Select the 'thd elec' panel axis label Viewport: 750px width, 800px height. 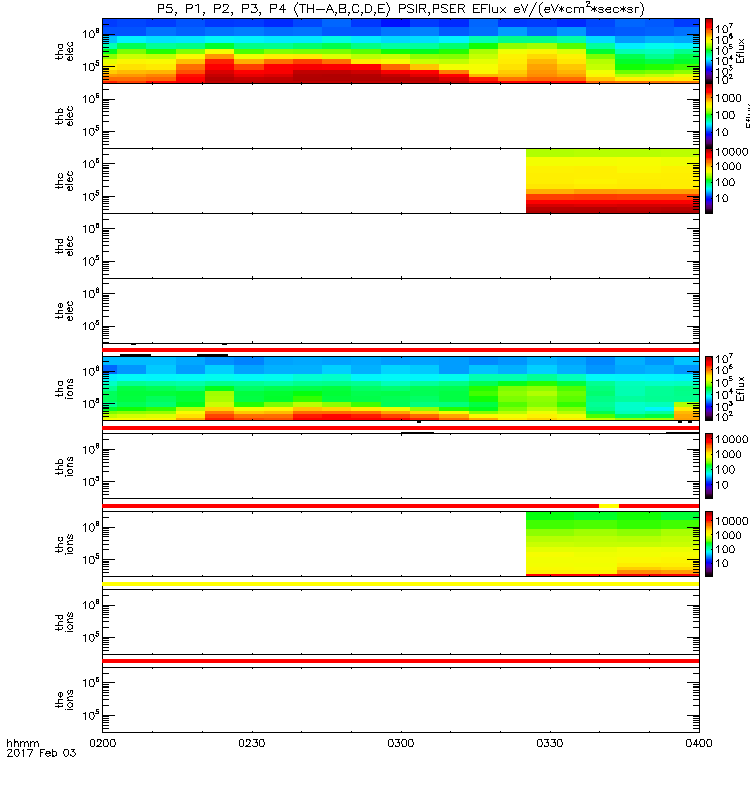pyautogui.click(x=64, y=246)
